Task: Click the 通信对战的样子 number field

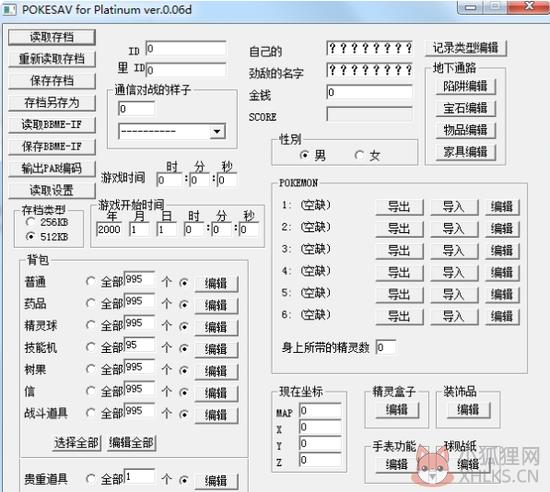Action: 136,109
